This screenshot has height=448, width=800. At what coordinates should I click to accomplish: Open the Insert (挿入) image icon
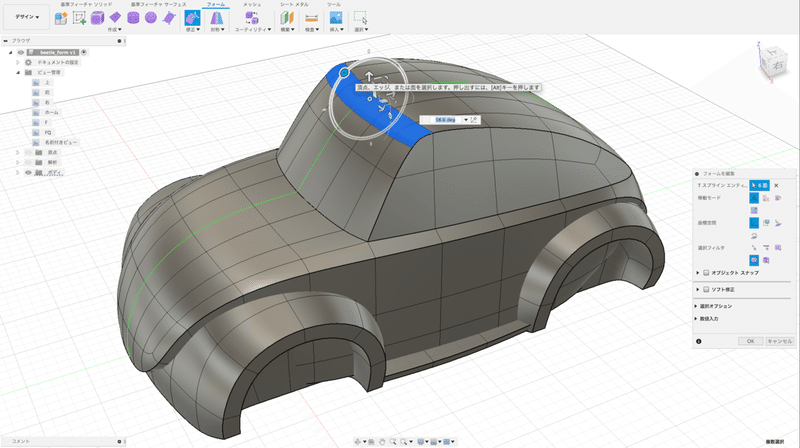click(335, 18)
